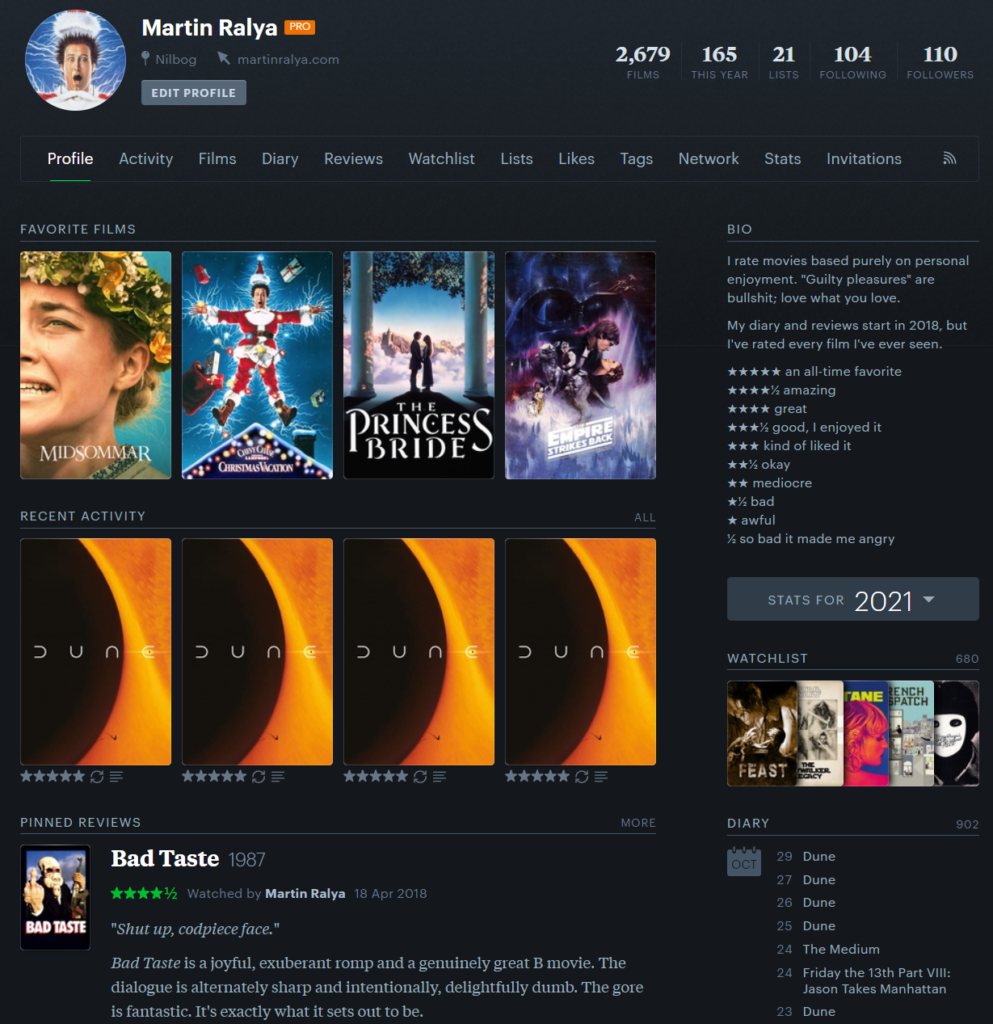Click the OCT calendar icon in Diary
Screen dimensions: 993x1024
pyautogui.click(x=744, y=861)
